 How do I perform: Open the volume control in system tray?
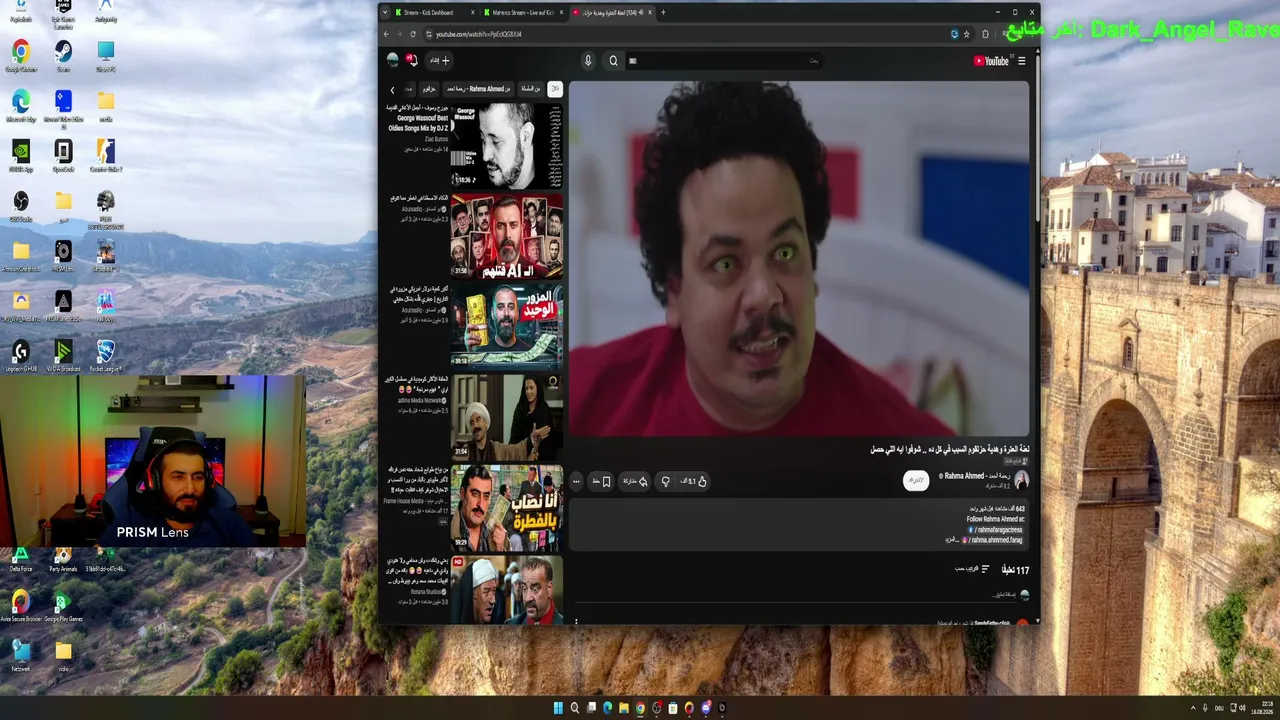pos(1242,708)
